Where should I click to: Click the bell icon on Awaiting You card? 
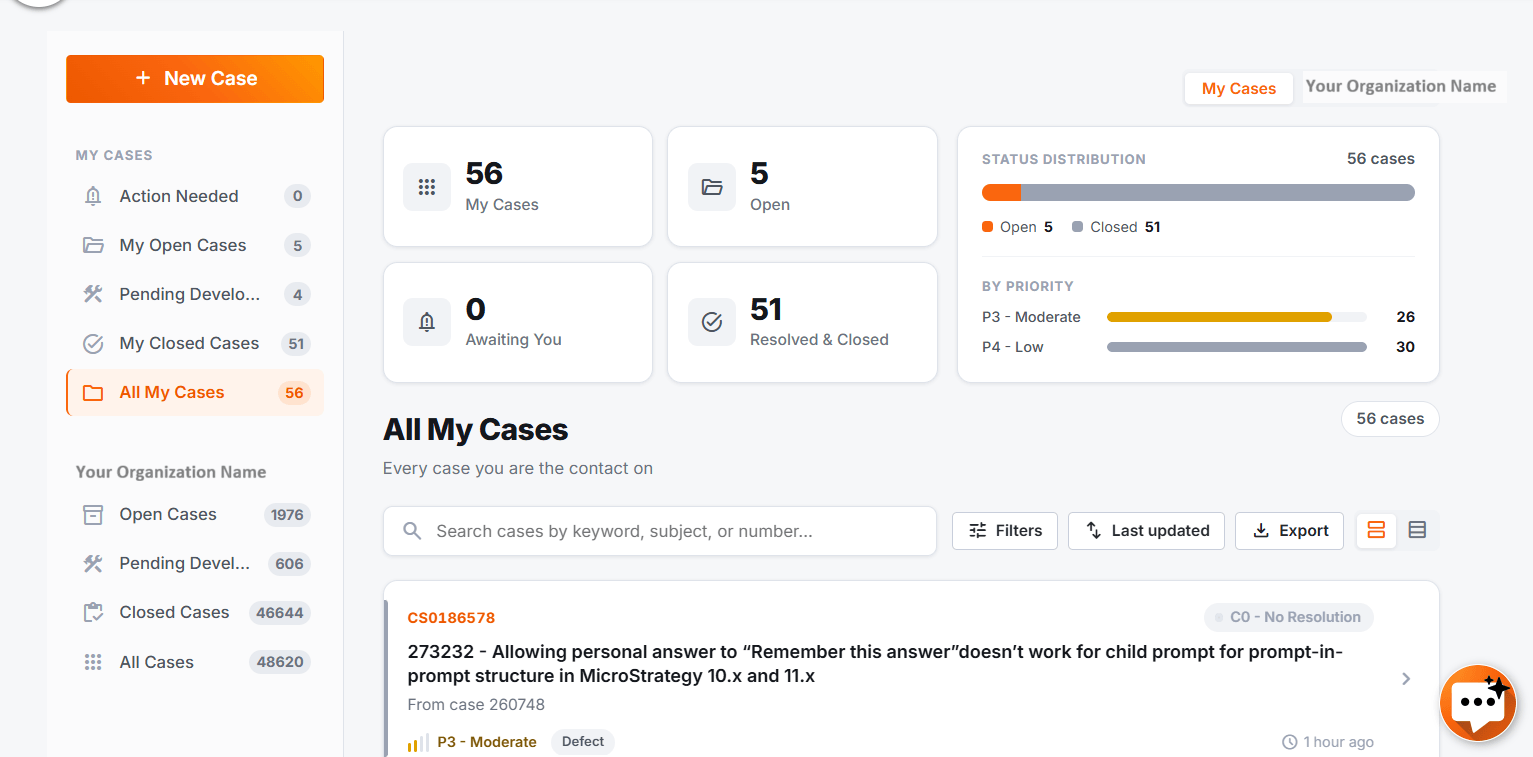pos(427,322)
